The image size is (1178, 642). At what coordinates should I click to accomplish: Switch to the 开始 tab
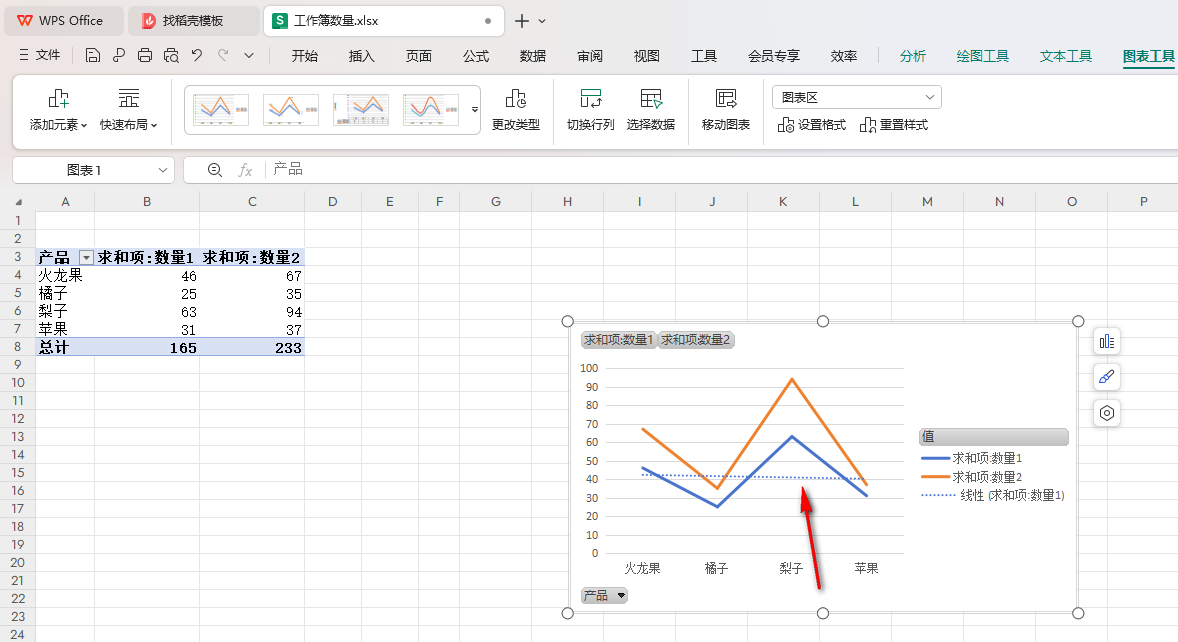[304, 56]
